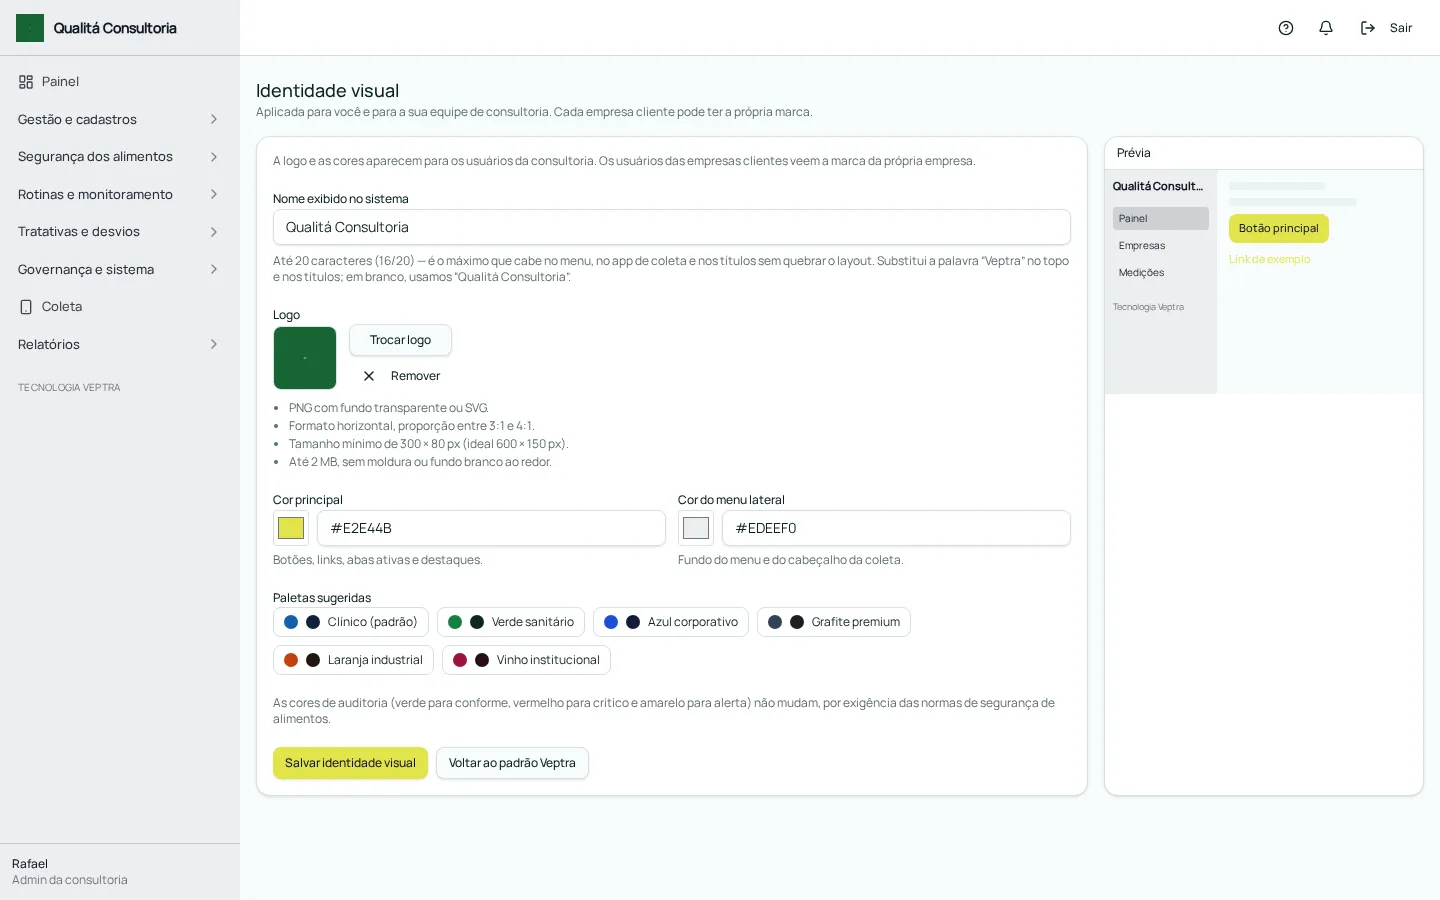Screen dimensions: 1440x900
Task: Click Botão principal in the preview
Action: (x=1279, y=228)
